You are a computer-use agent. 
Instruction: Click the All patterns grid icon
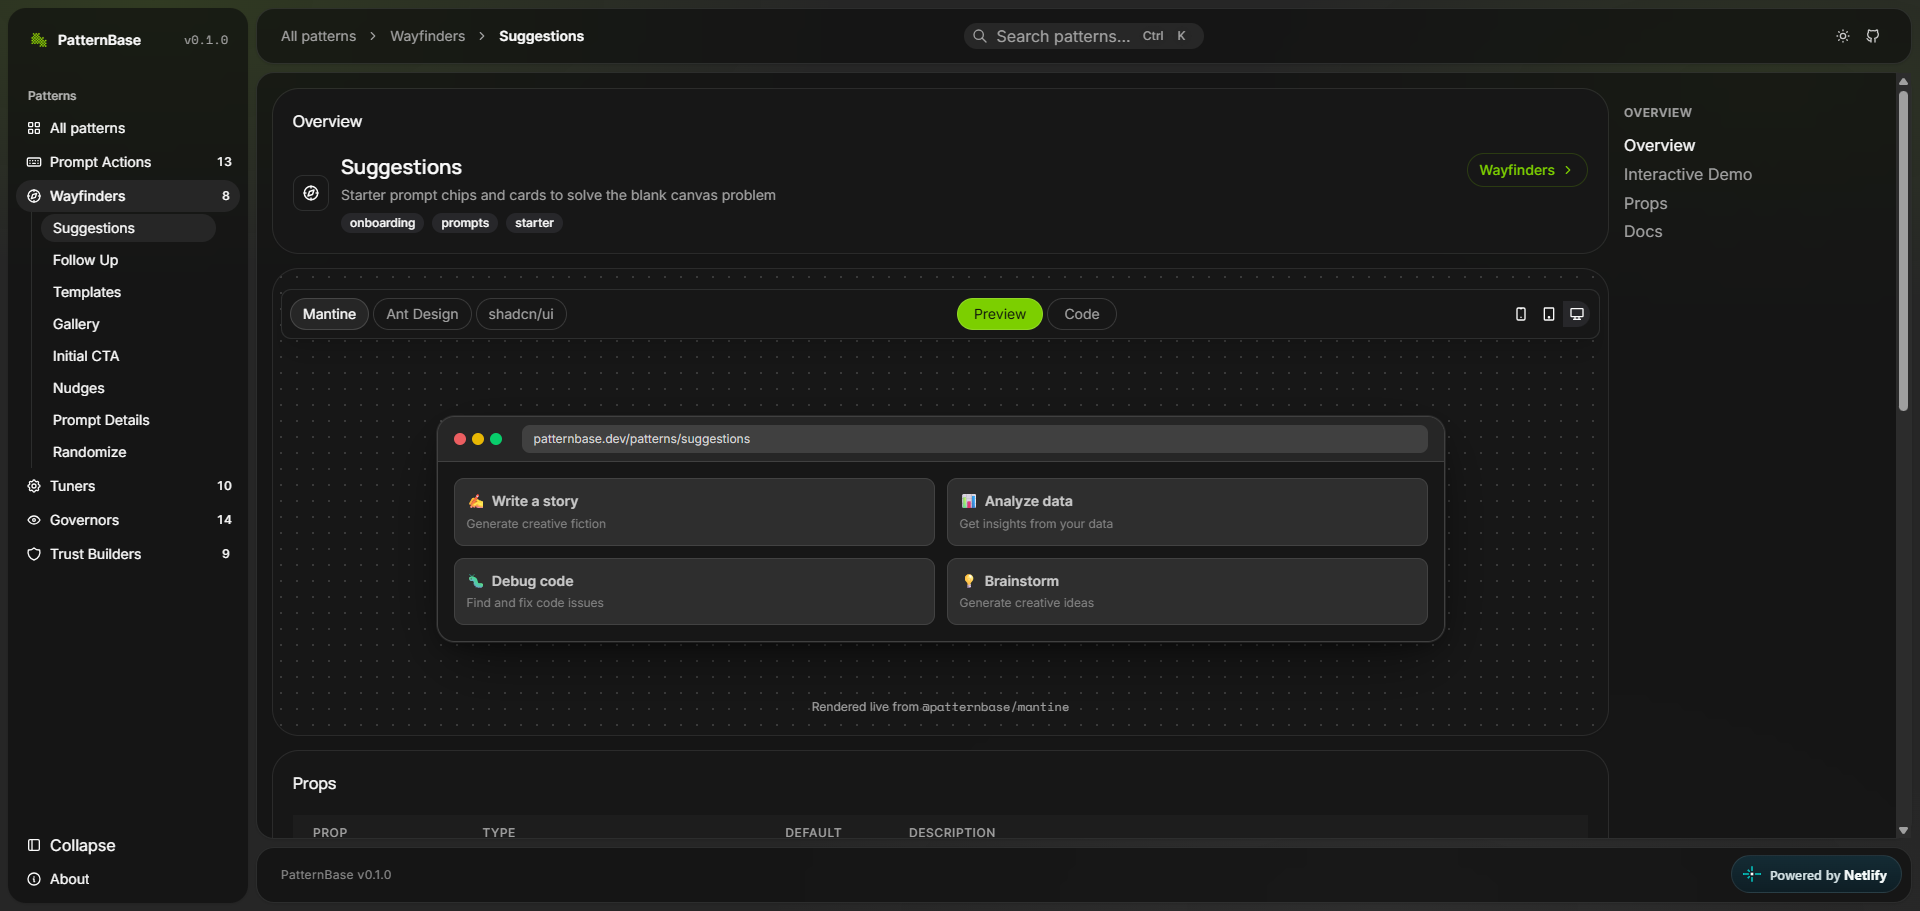[34, 128]
